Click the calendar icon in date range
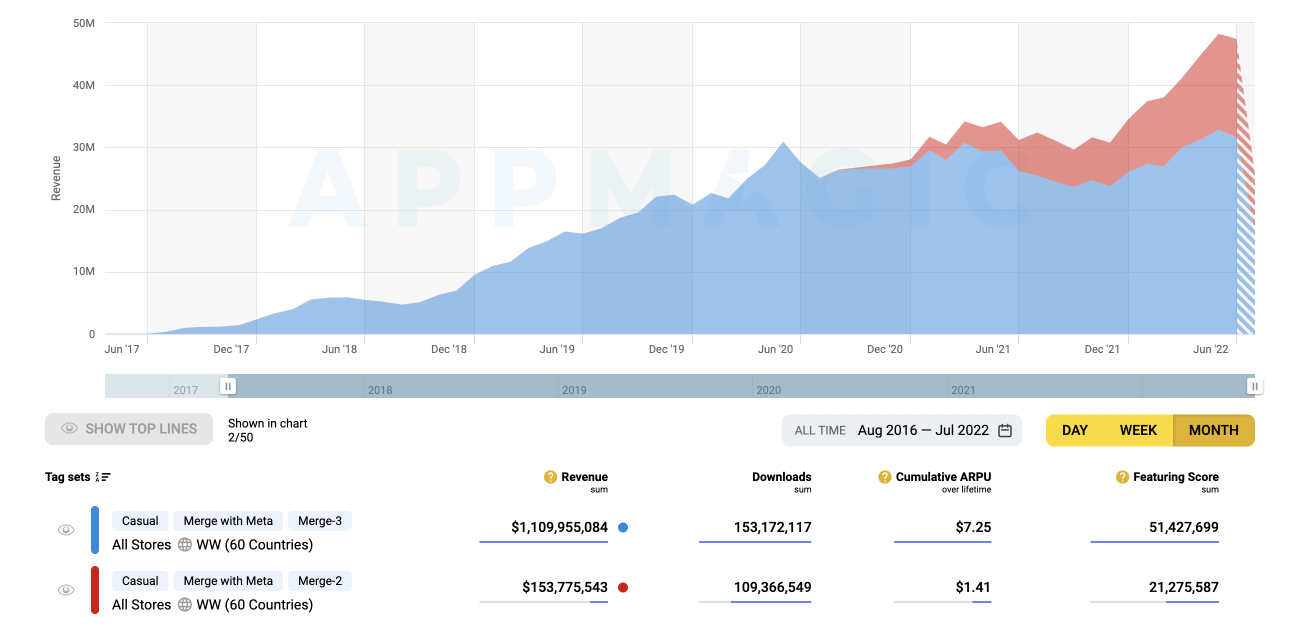The image size is (1306, 639). pos(1005,431)
